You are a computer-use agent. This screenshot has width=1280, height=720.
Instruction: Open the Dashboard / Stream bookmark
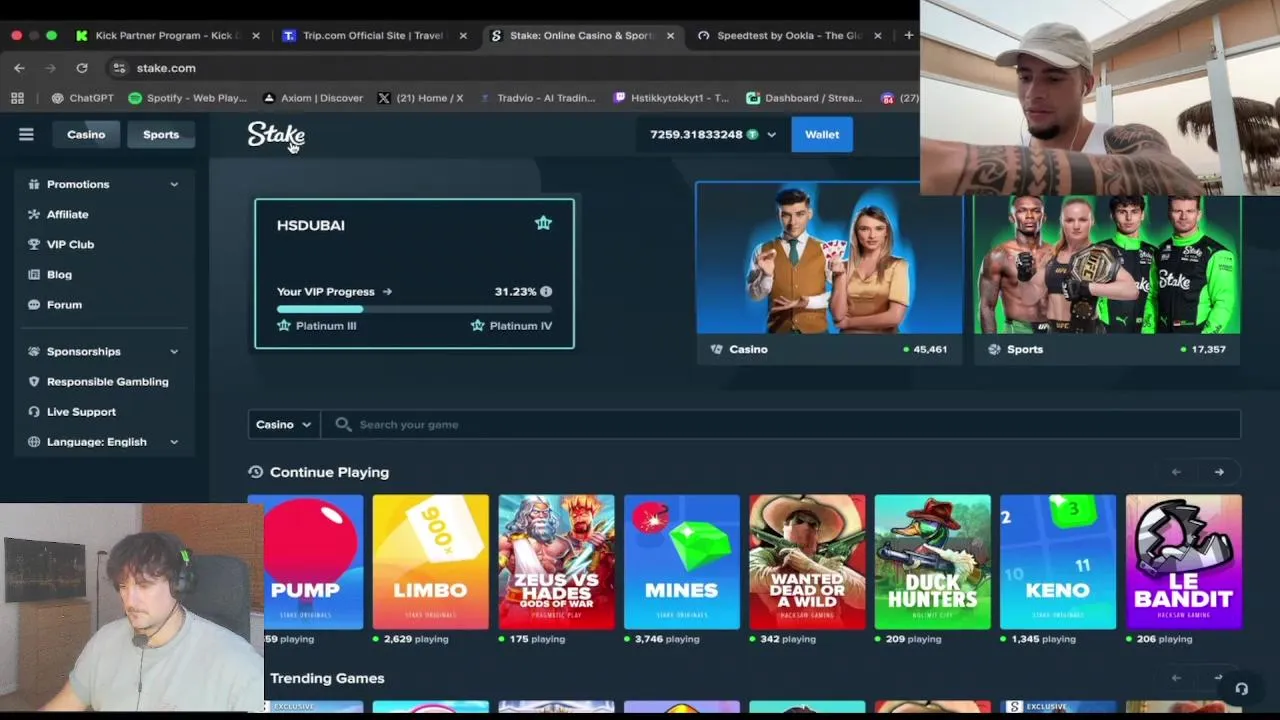(x=804, y=98)
